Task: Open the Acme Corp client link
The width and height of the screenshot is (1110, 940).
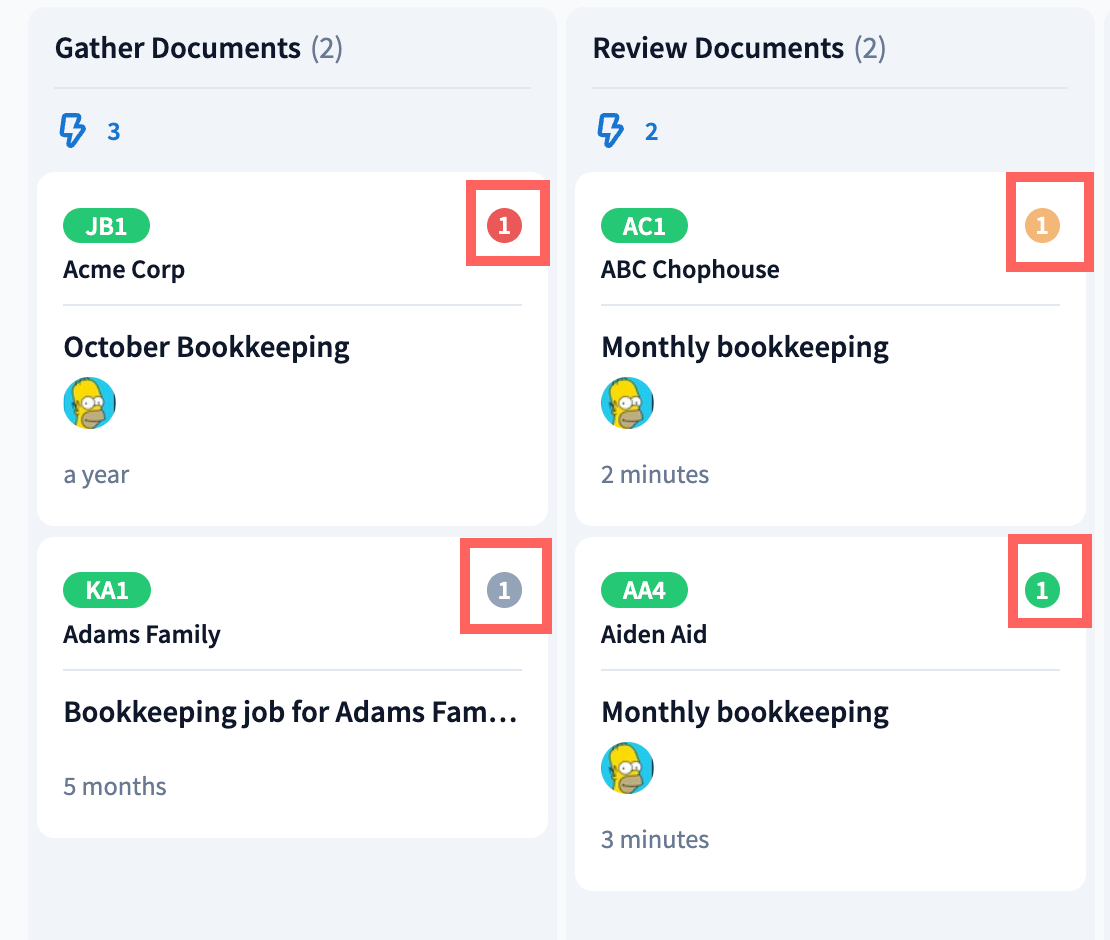Action: pyautogui.click(x=124, y=270)
